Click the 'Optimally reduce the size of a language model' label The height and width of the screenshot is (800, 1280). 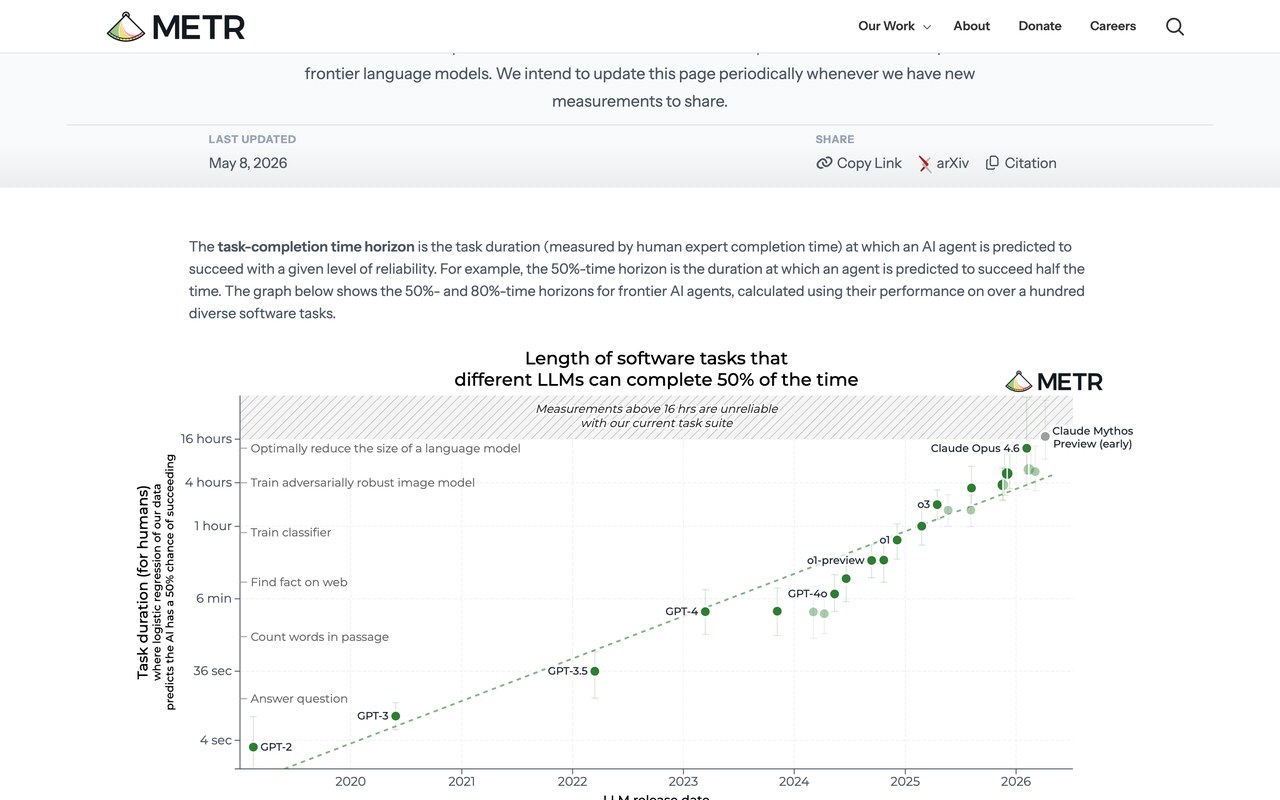click(385, 448)
